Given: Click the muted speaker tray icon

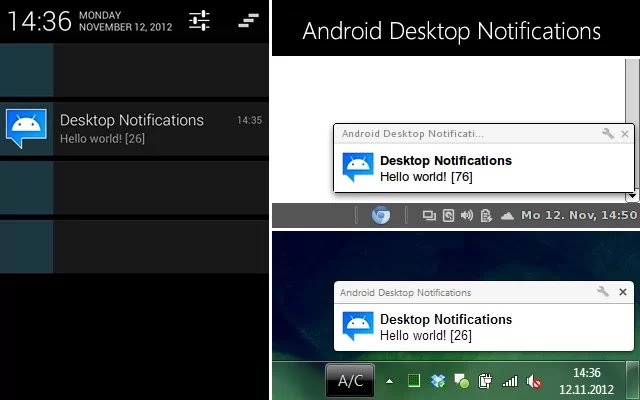Looking at the screenshot, I should [x=534, y=382].
